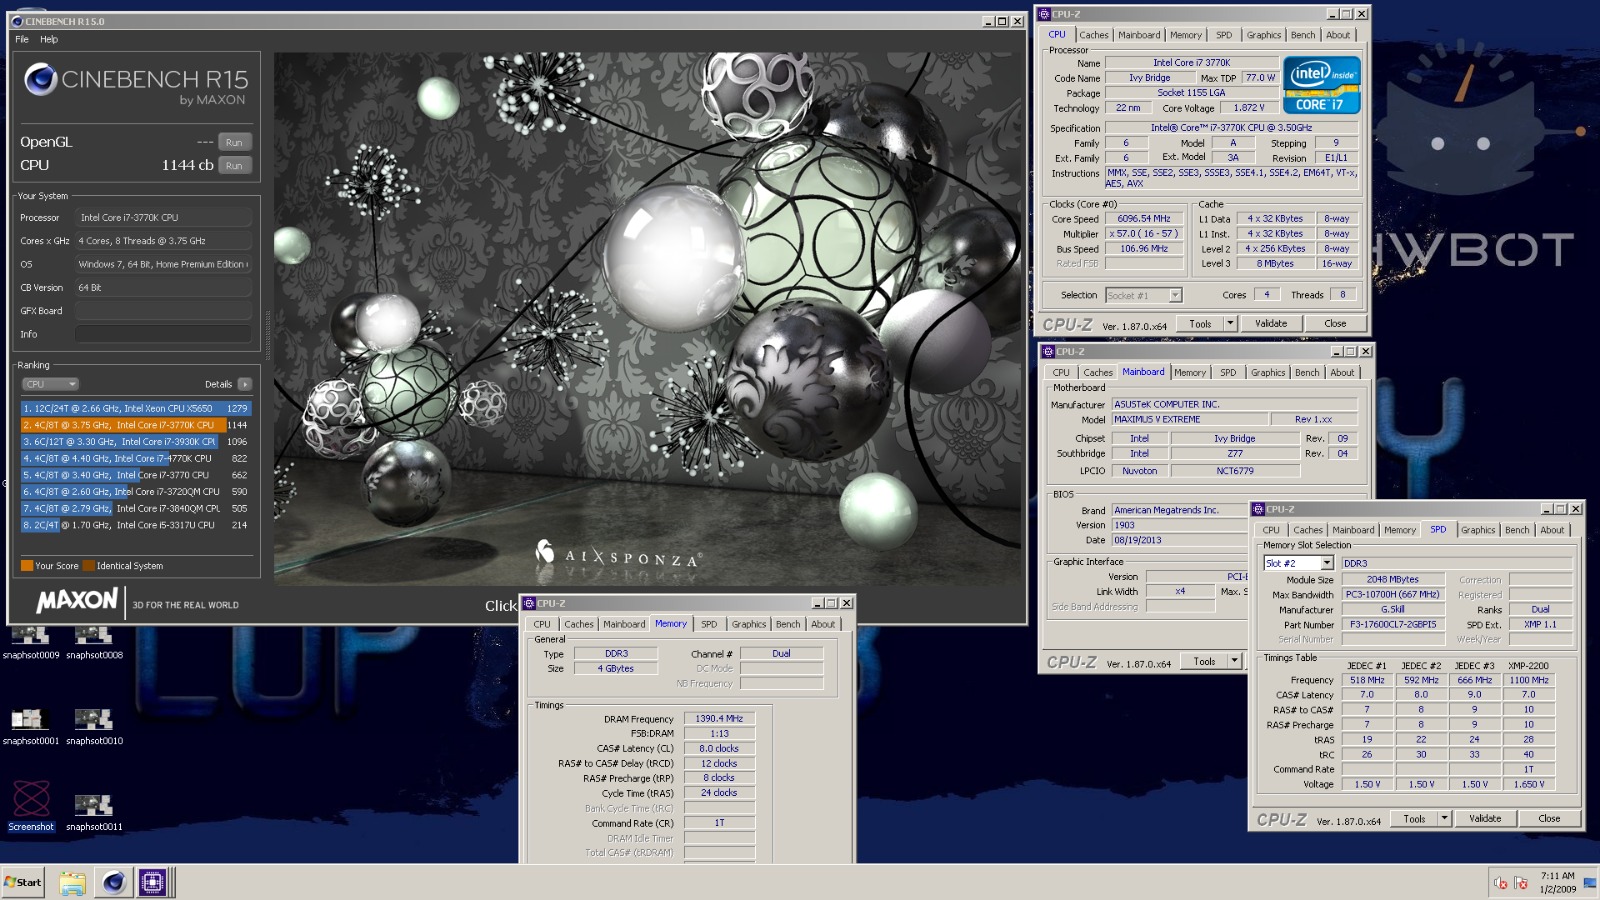Open About tab in CPU-Z SPD window
This screenshot has height=900, width=1600.
click(x=1552, y=530)
